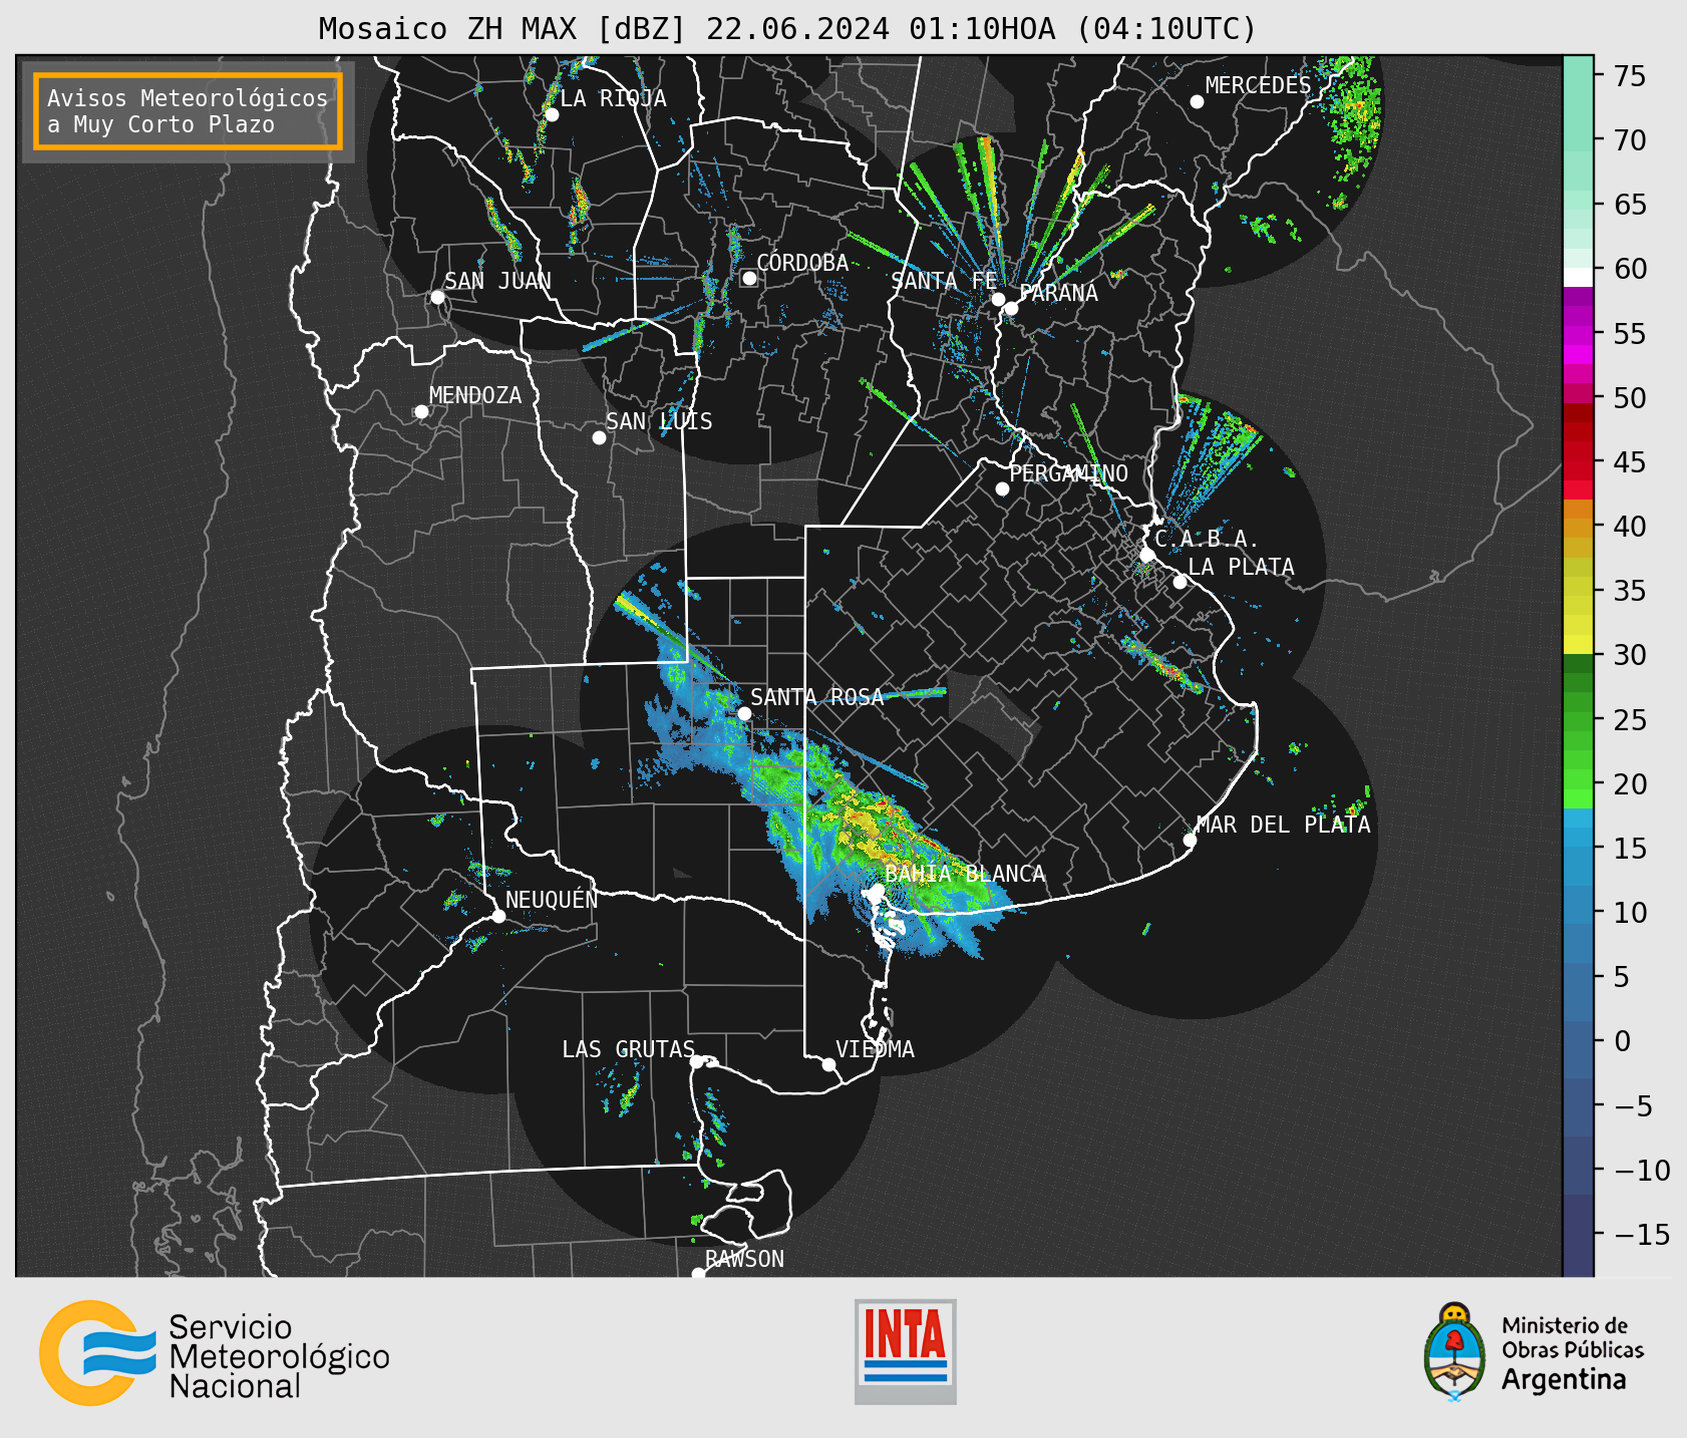Click the magenta 55 dBZ color band
Image resolution: width=1687 pixels, height=1438 pixels.
pos(1578,335)
